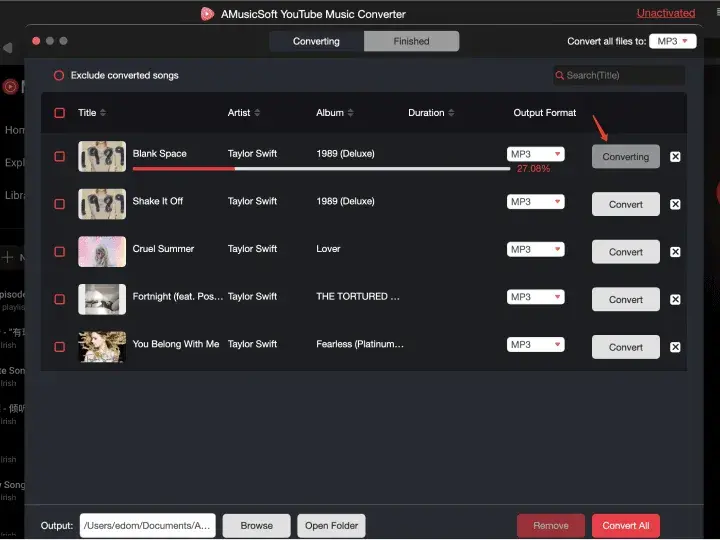Click the Output Format column header
Viewport: 720px width, 540px height.
pyautogui.click(x=545, y=113)
